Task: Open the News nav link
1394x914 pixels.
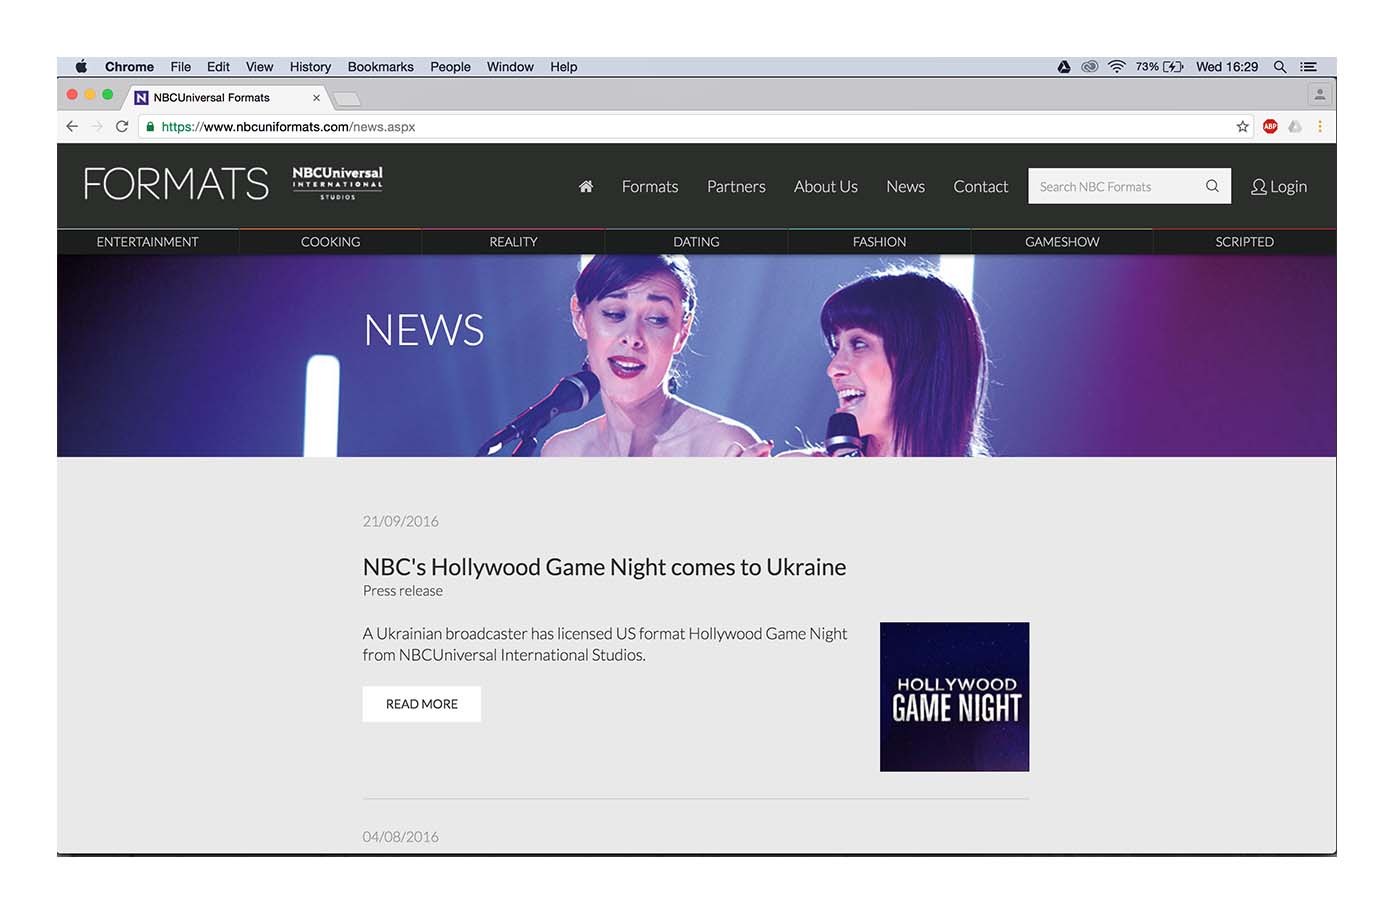Action: 905,186
